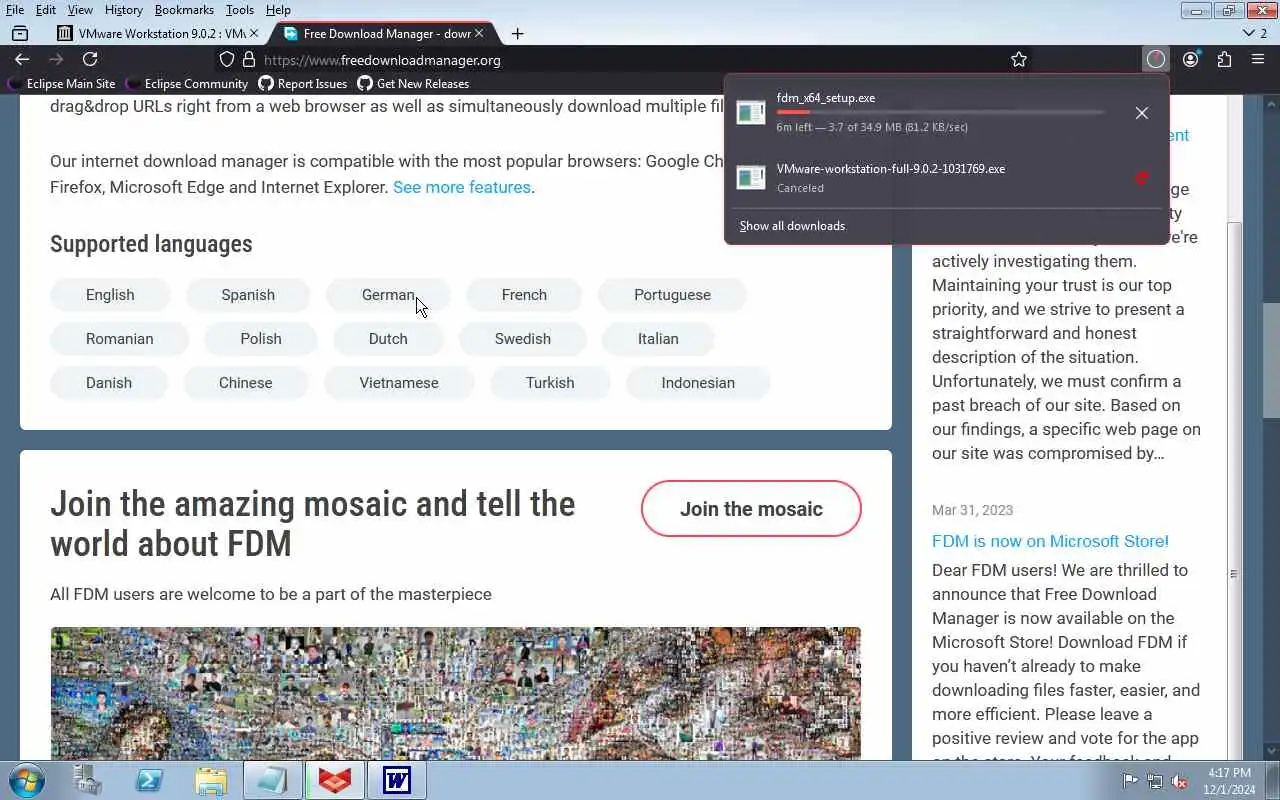This screenshot has height=800, width=1280.
Task: Open Get New Releases bookmark
Action: point(413,84)
